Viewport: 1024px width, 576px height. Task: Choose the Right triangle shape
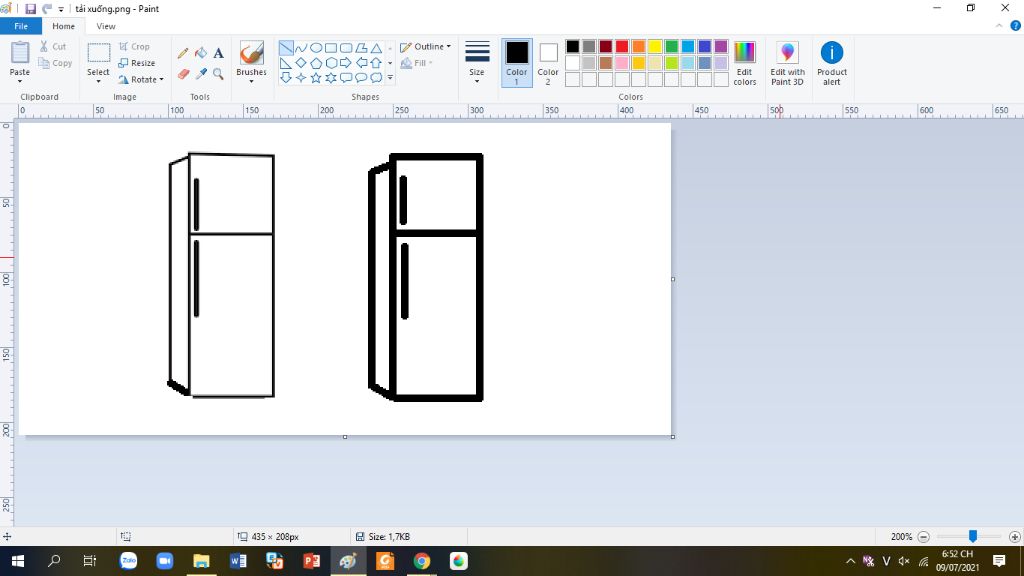click(x=286, y=63)
